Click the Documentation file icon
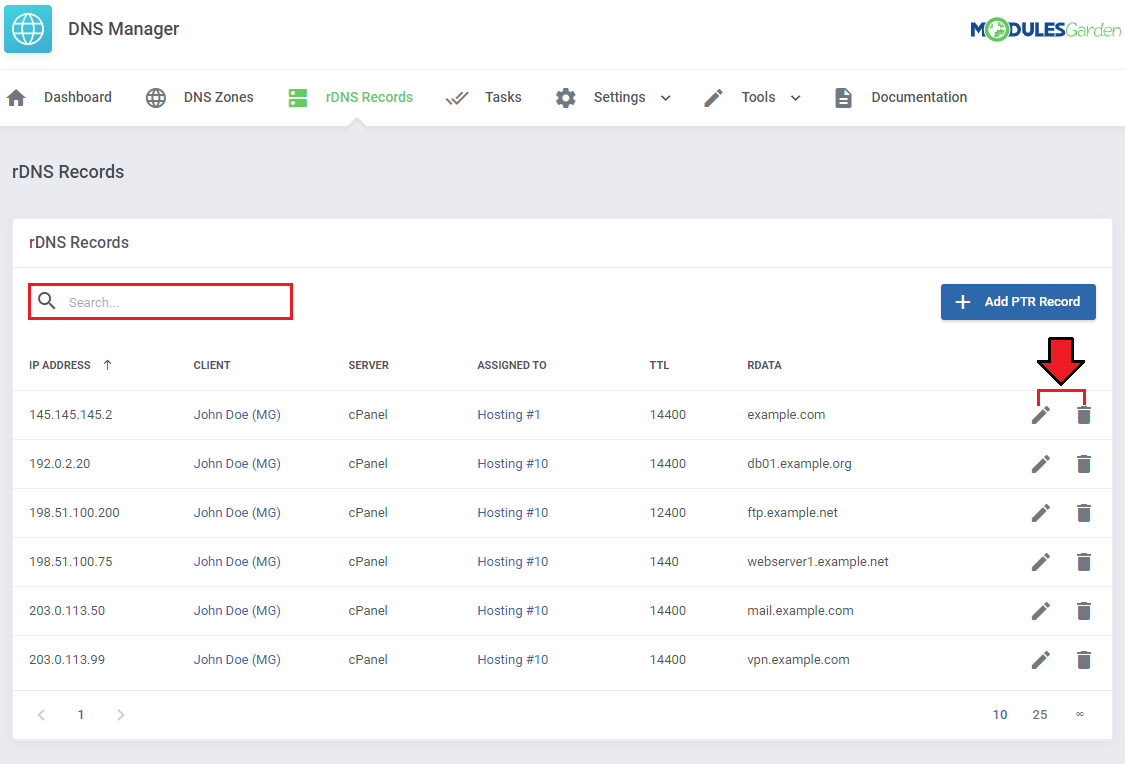The width and height of the screenshot is (1125, 764). pos(844,98)
